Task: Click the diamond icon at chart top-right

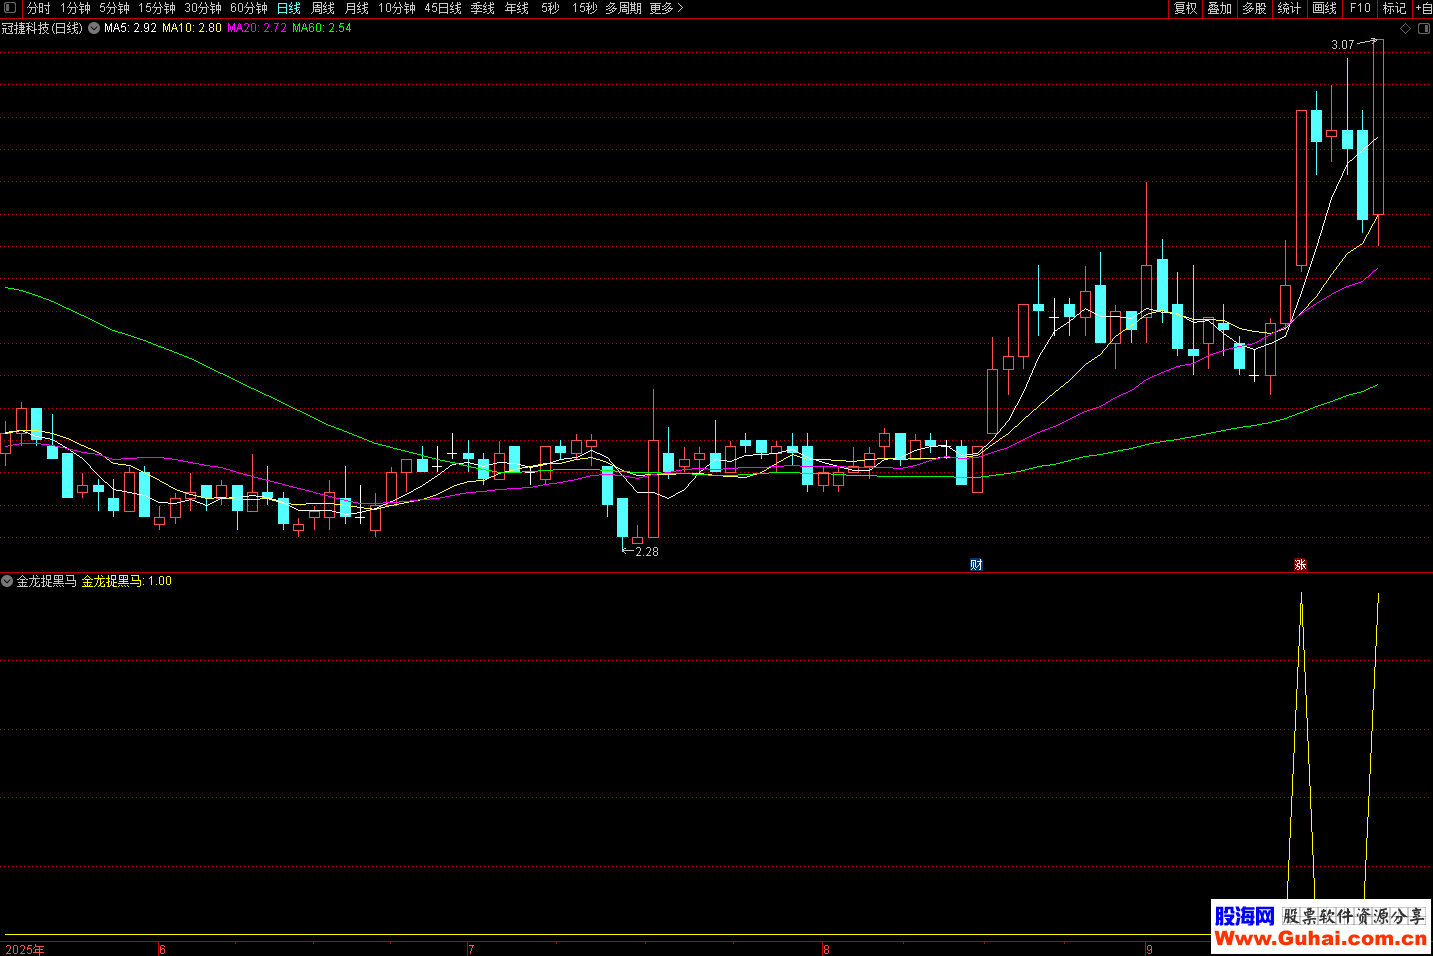Action: [1405, 29]
